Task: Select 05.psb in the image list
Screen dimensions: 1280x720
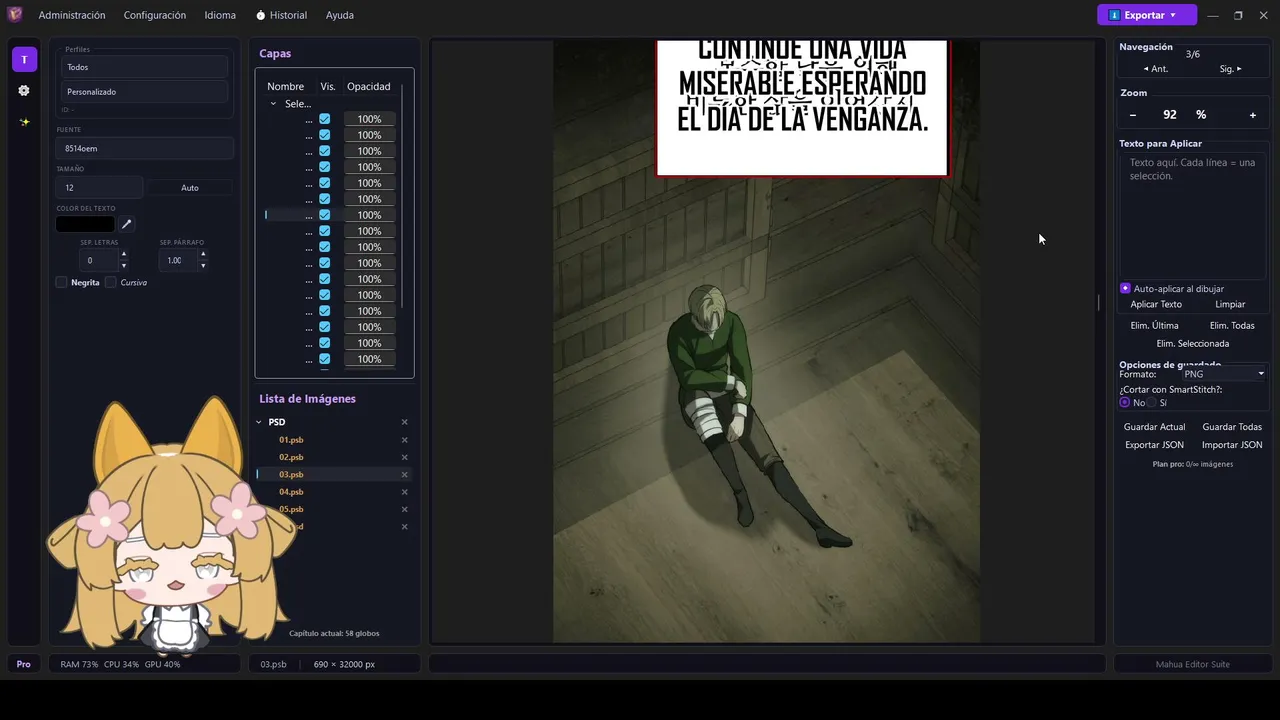Action: click(291, 509)
